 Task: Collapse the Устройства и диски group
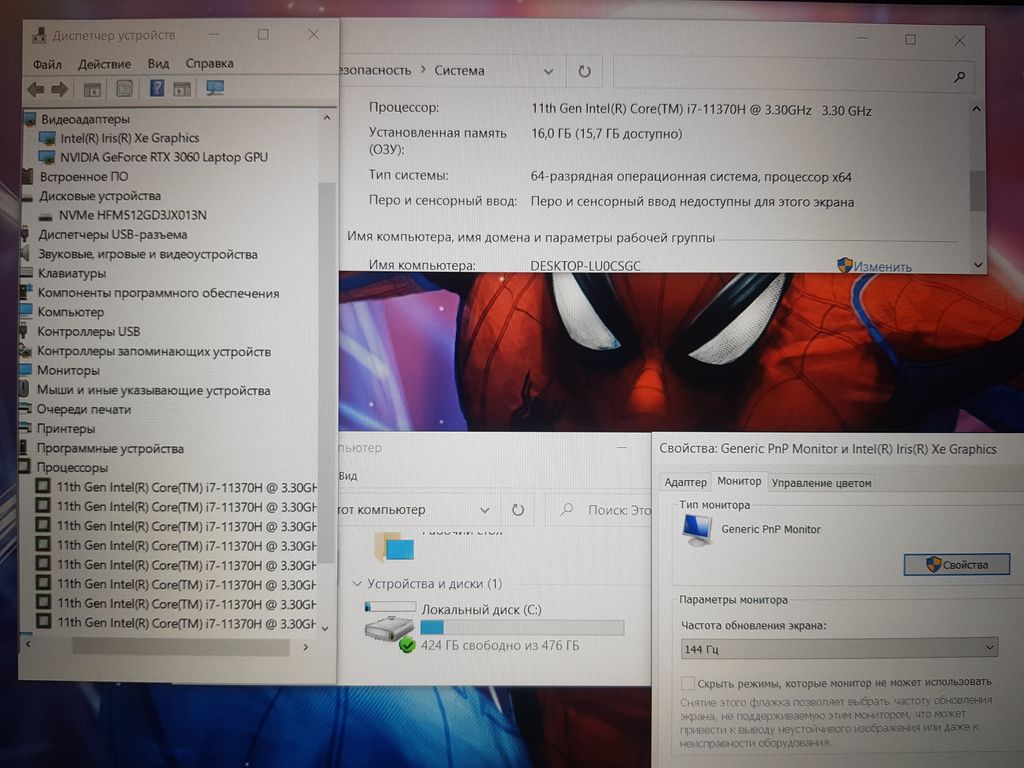(x=357, y=583)
